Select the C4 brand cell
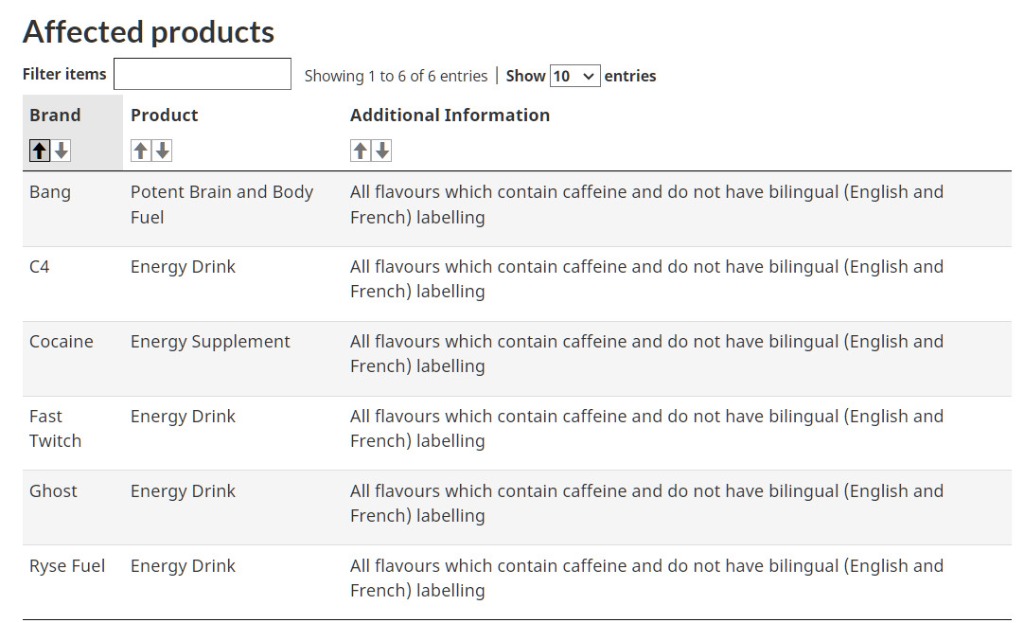 coord(40,267)
